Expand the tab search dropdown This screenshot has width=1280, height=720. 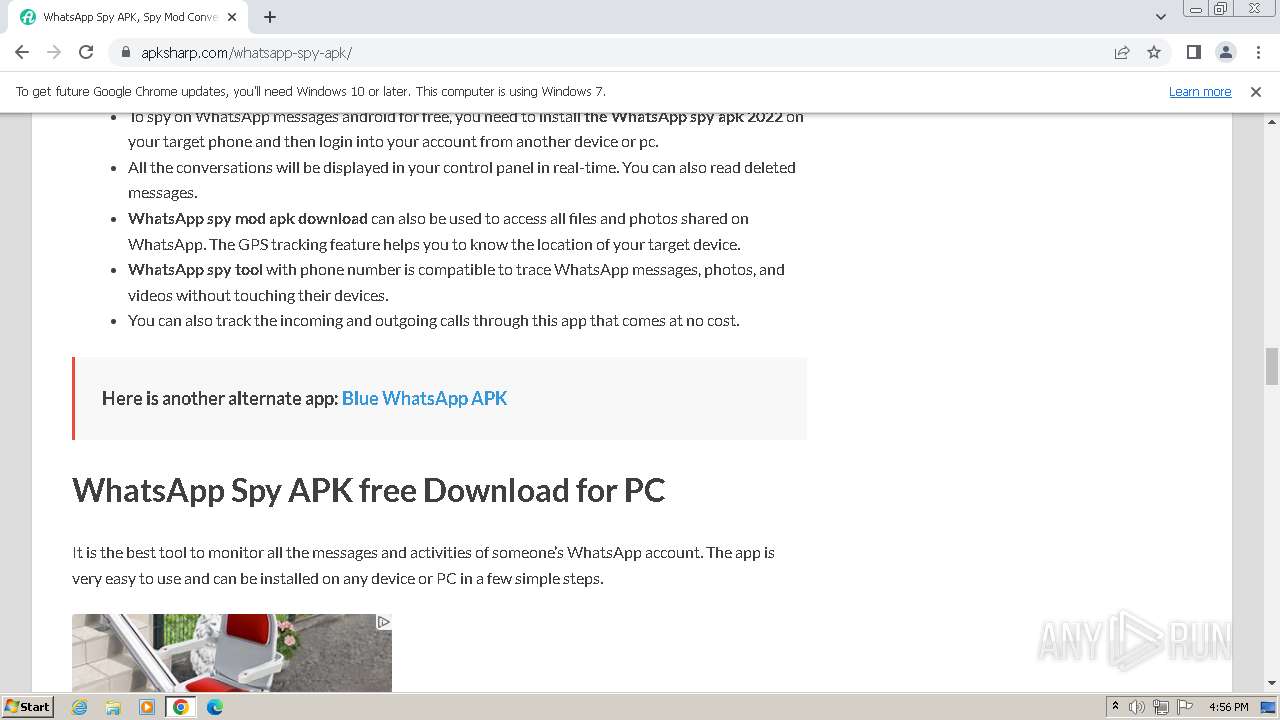pyautogui.click(x=1160, y=17)
